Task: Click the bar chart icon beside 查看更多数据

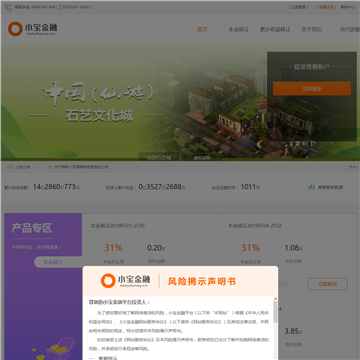Action: pos(312,187)
